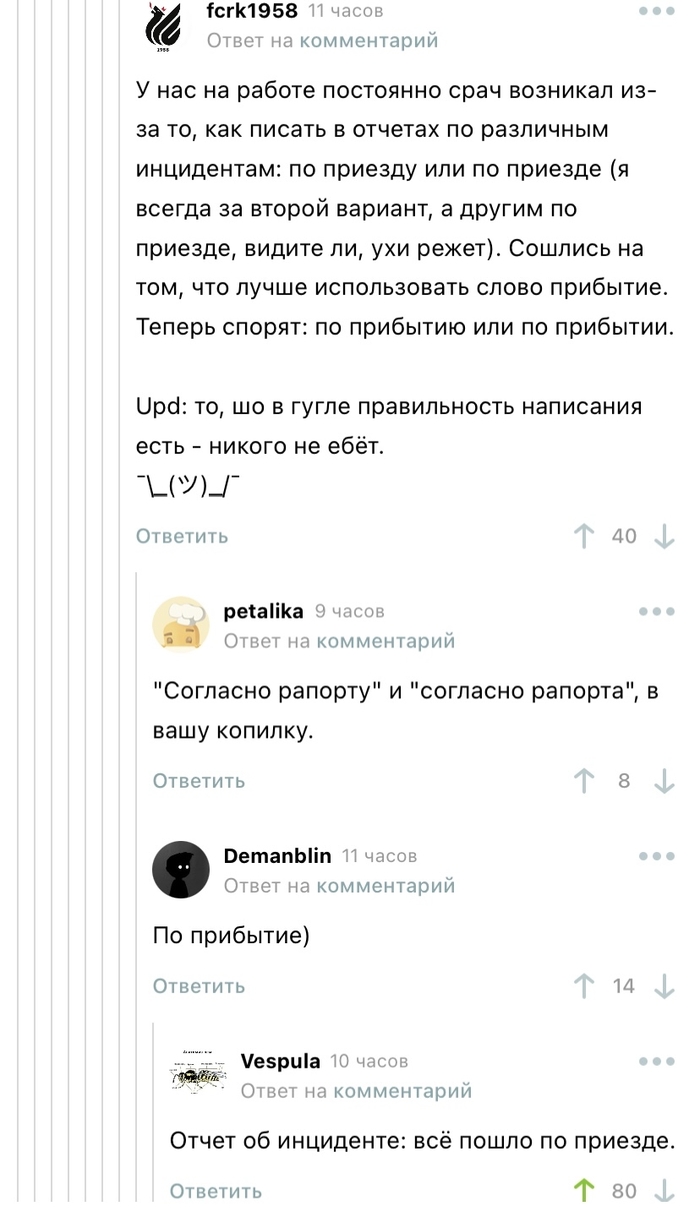Downvote Vespula's incident report joke comment
Viewport: 700px width, 1212px height.
664,1190
